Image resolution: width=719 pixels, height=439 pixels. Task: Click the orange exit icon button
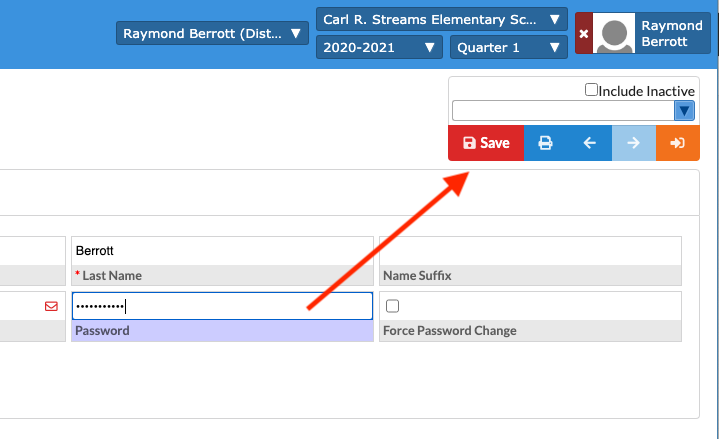(x=677, y=143)
